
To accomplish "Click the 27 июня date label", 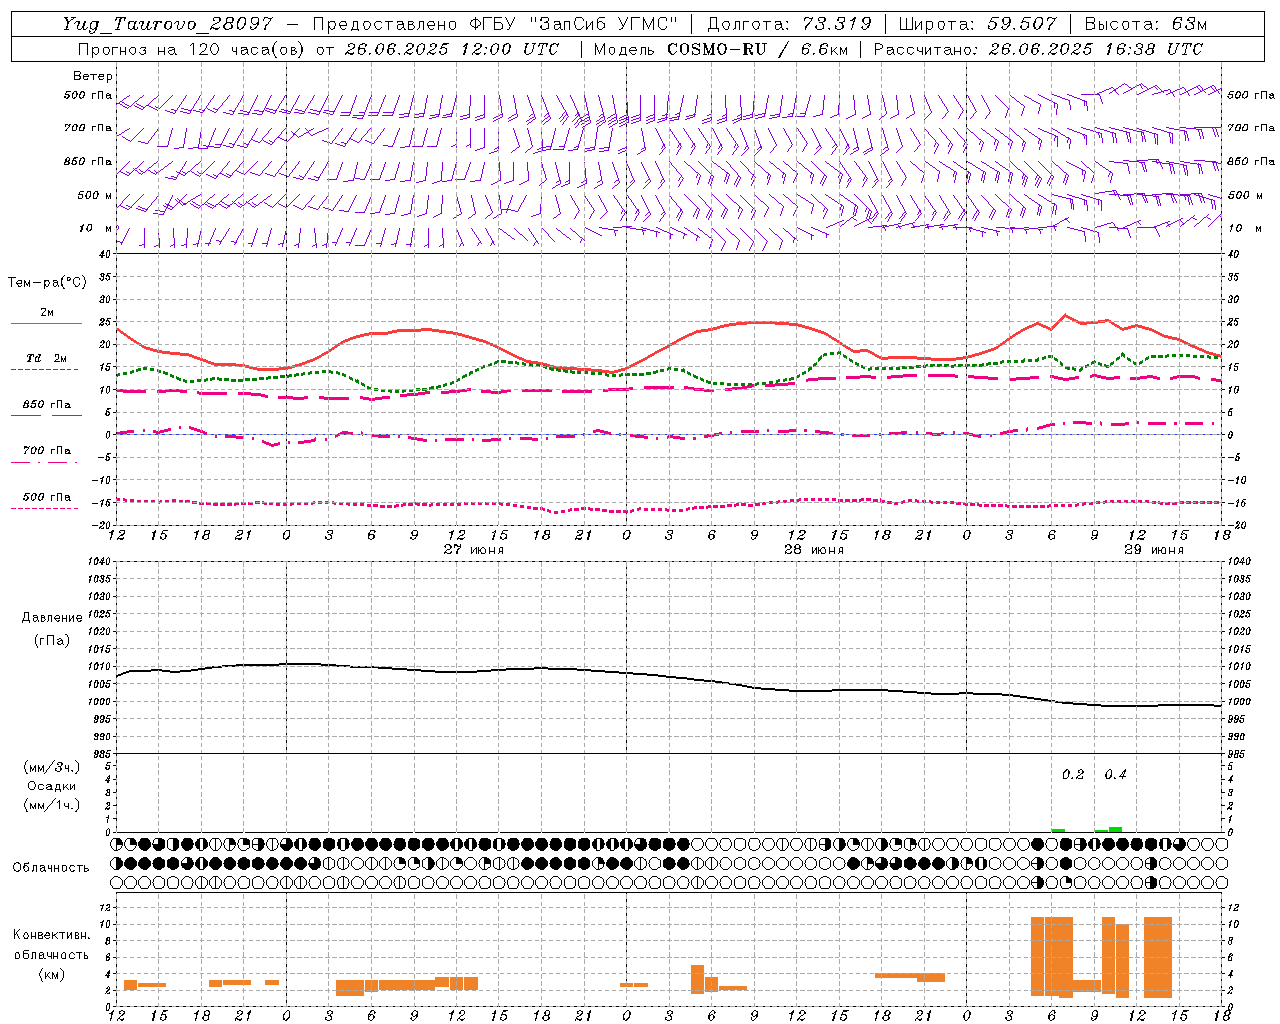I will [473, 550].
